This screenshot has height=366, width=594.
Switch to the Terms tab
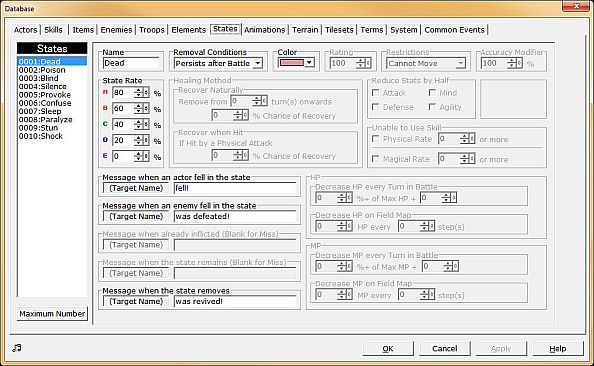372,30
